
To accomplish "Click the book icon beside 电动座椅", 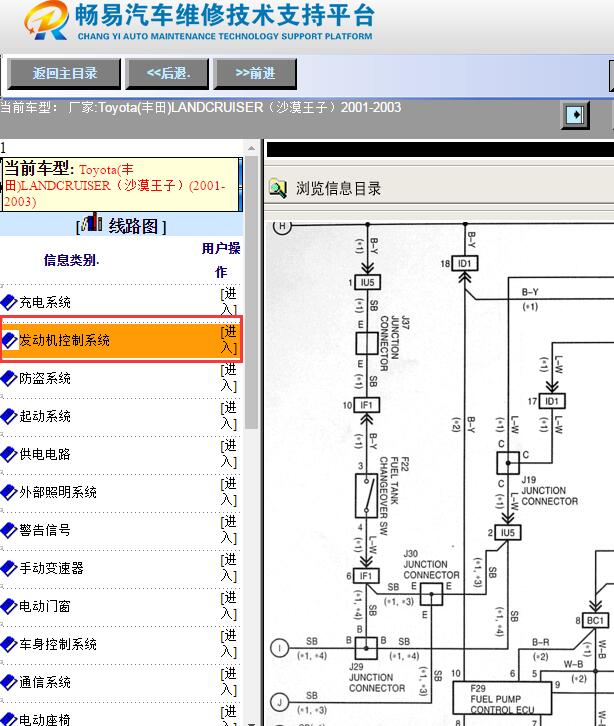I will coord(9,719).
